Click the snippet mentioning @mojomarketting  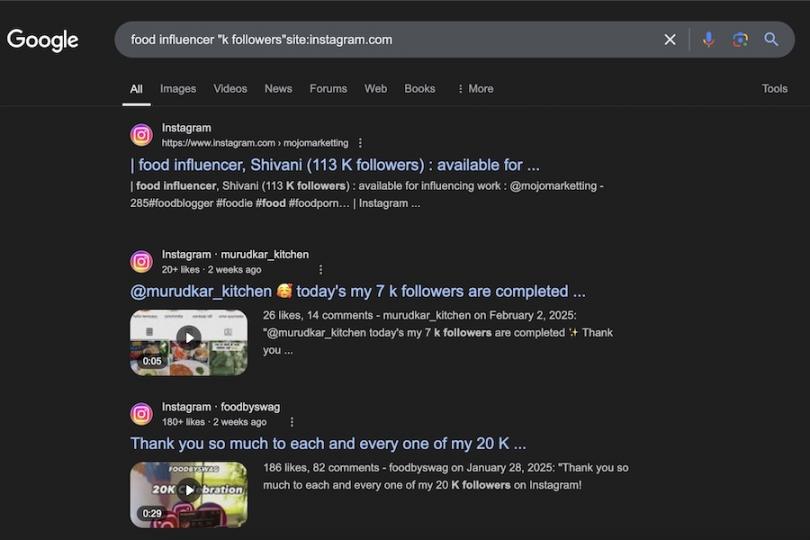pyautogui.click(x=367, y=194)
